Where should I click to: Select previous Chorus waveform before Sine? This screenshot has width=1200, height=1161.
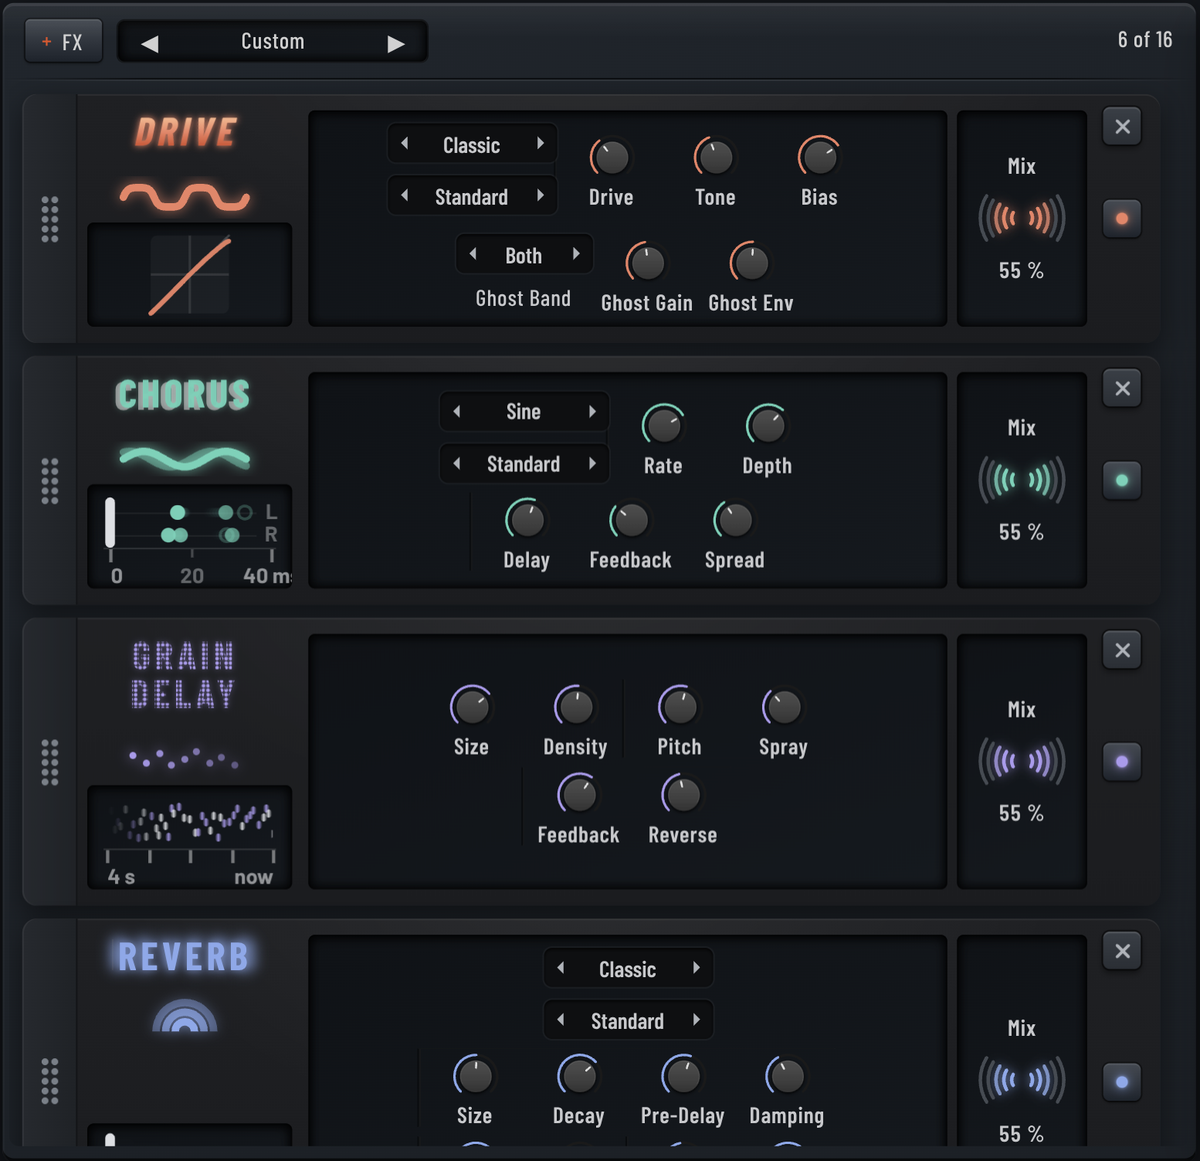click(x=457, y=411)
